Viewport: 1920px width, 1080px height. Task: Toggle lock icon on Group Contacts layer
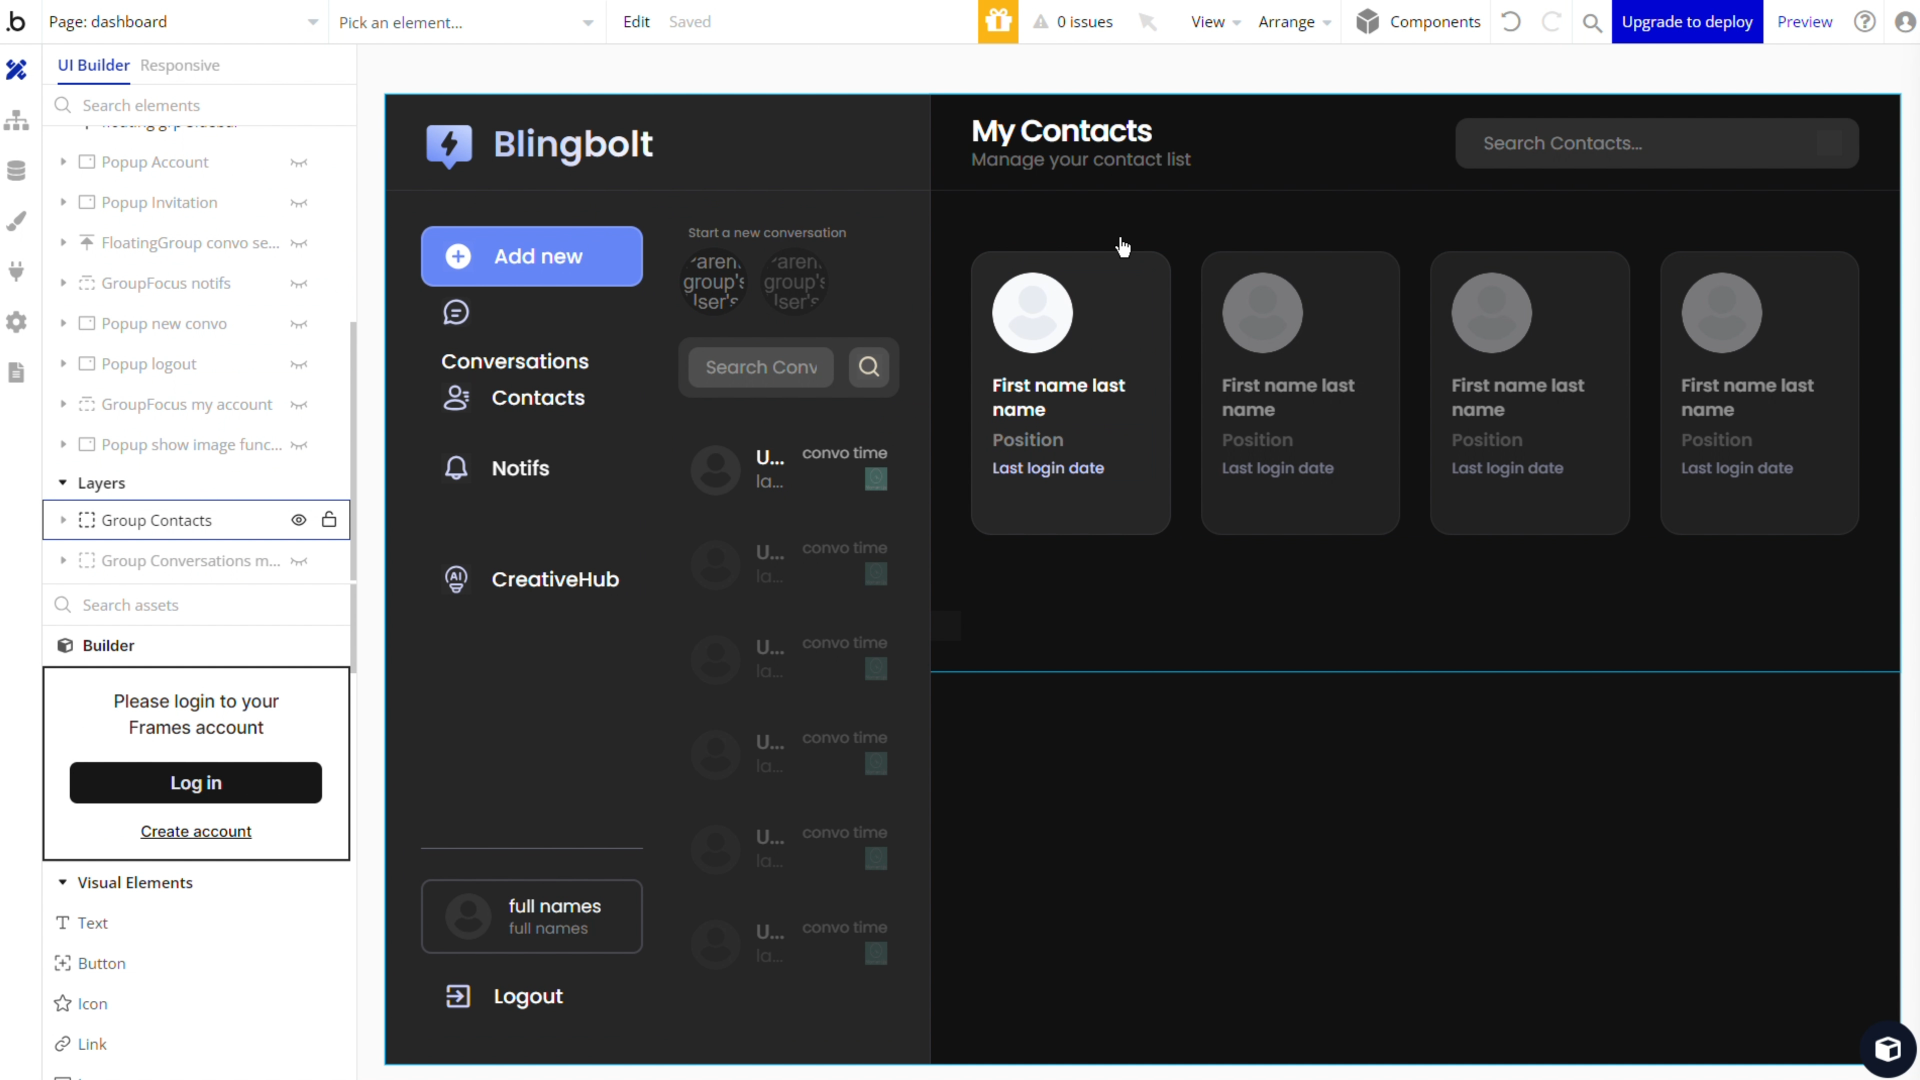(329, 520)
